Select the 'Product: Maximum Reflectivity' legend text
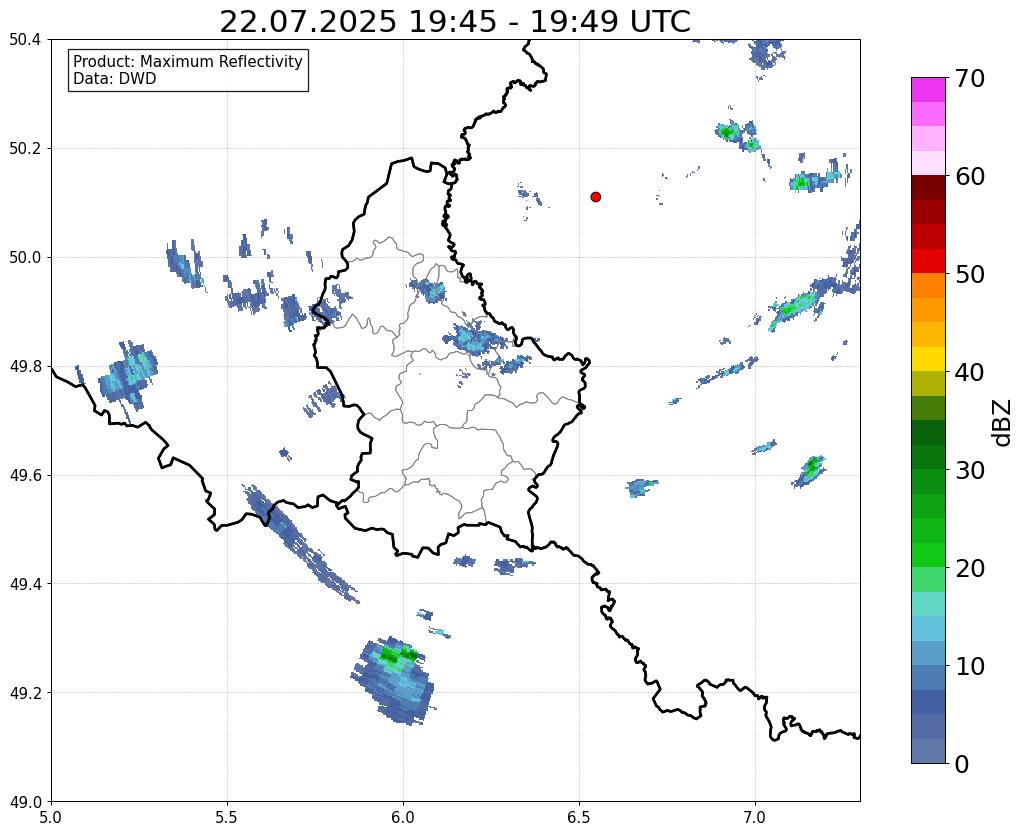 pyautogui.click(x=188, y=61)
